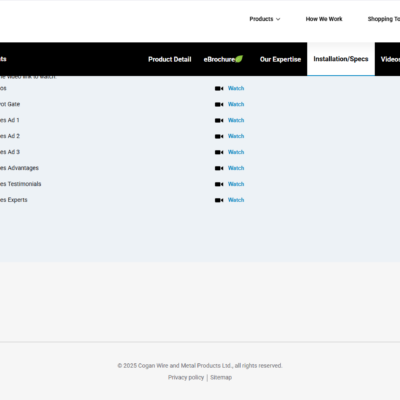Open the How We Work menu item
Screen dimensions: 400x400
[x=324, y=19]
